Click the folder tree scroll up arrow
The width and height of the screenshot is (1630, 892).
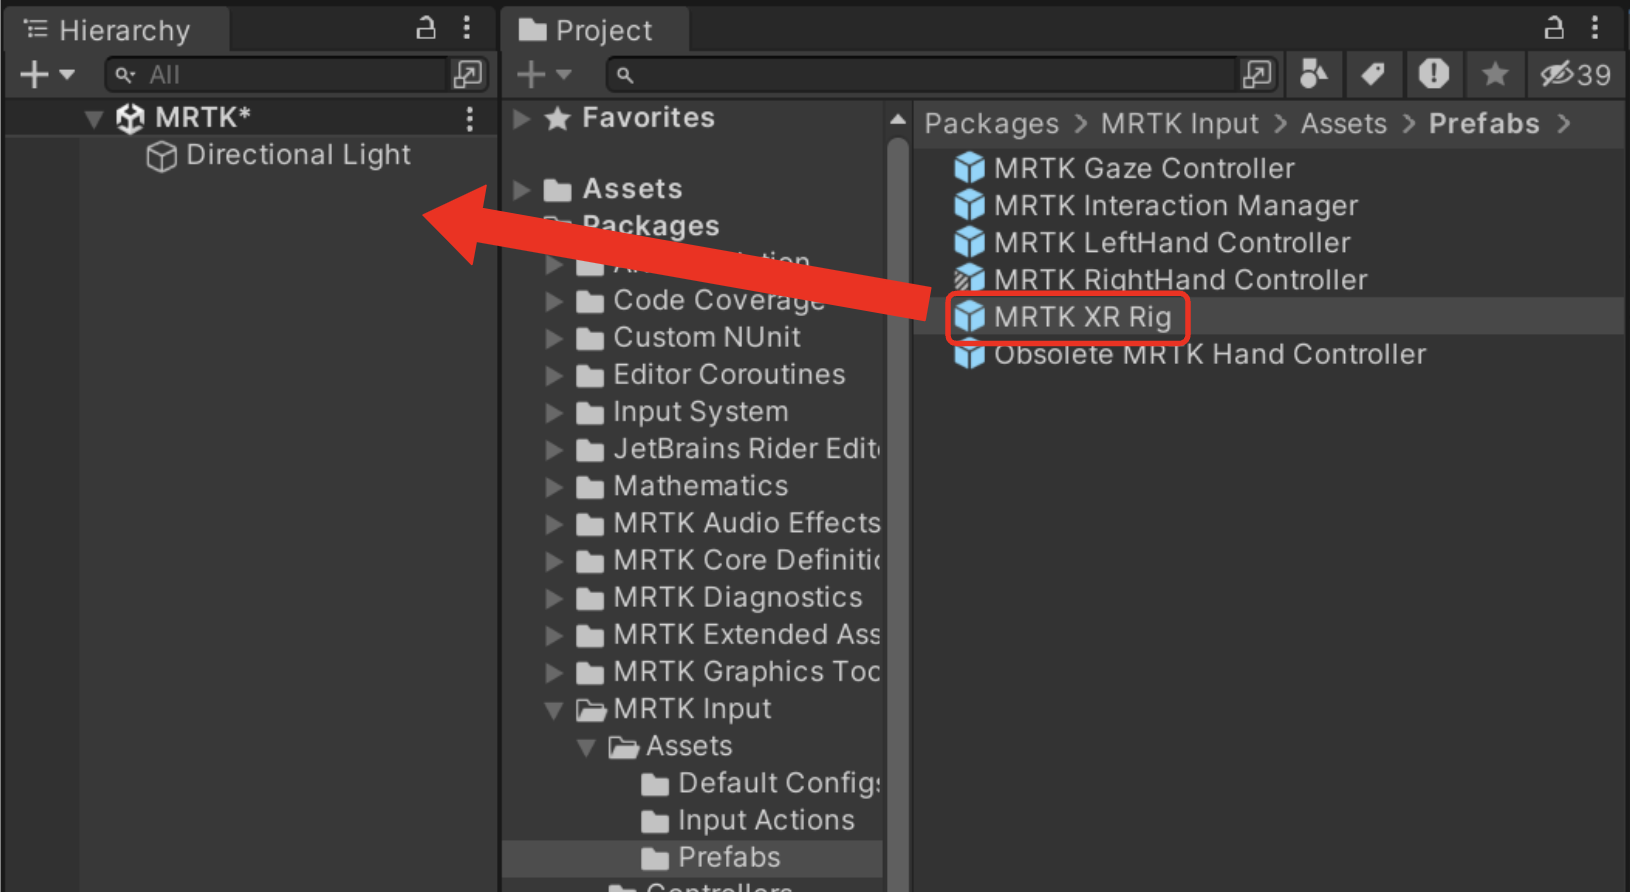898,119
